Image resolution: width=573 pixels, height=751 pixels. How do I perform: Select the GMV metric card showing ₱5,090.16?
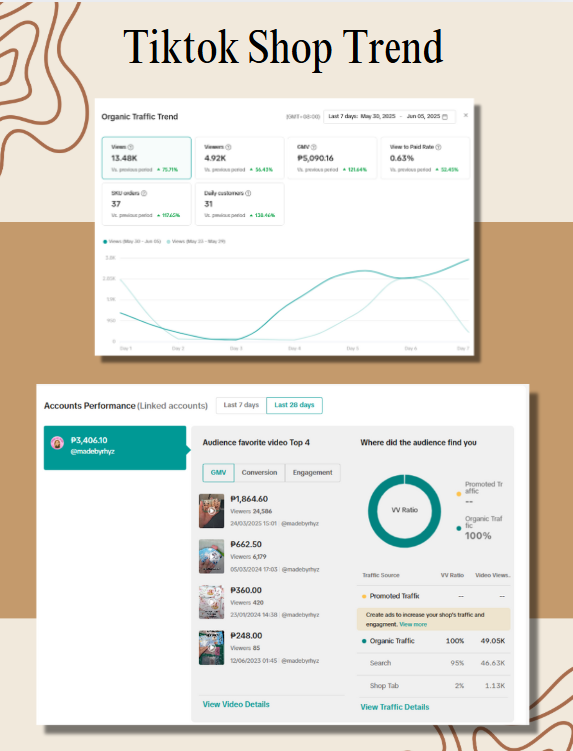tap(332, 158)
